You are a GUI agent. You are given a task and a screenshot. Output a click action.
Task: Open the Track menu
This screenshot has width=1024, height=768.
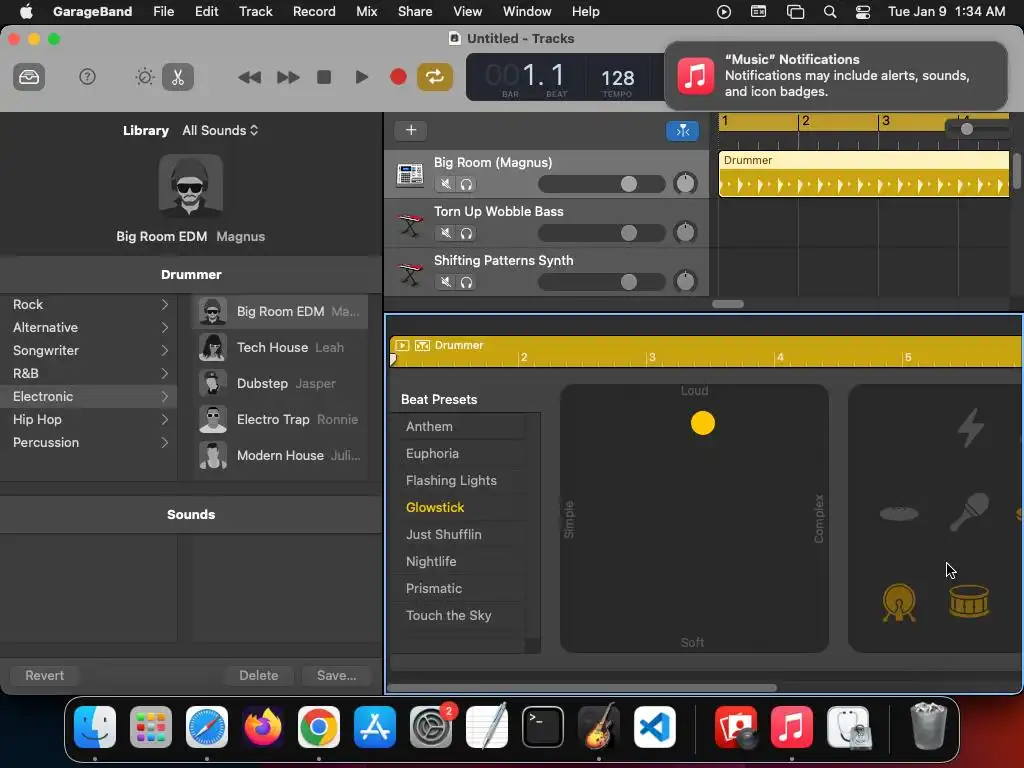coord(255,12)
